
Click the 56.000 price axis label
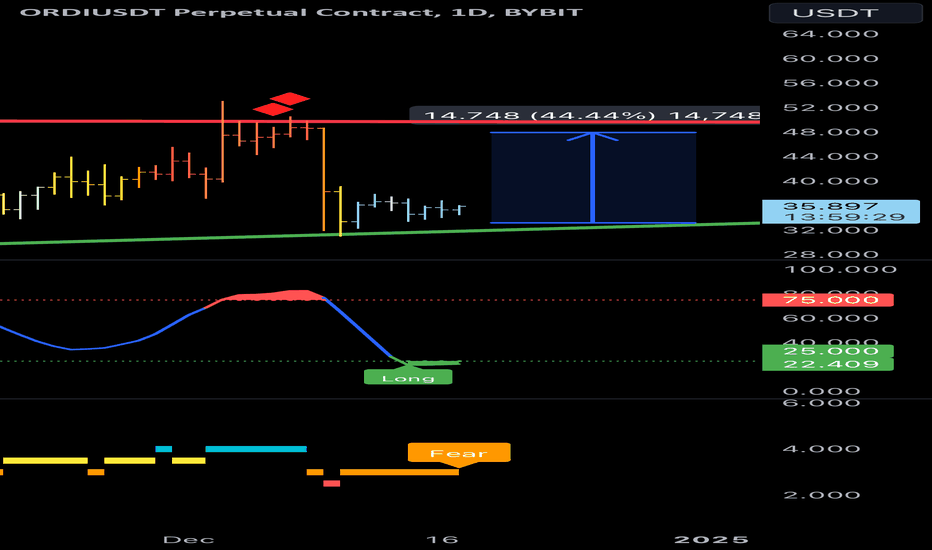coord(830,83)
